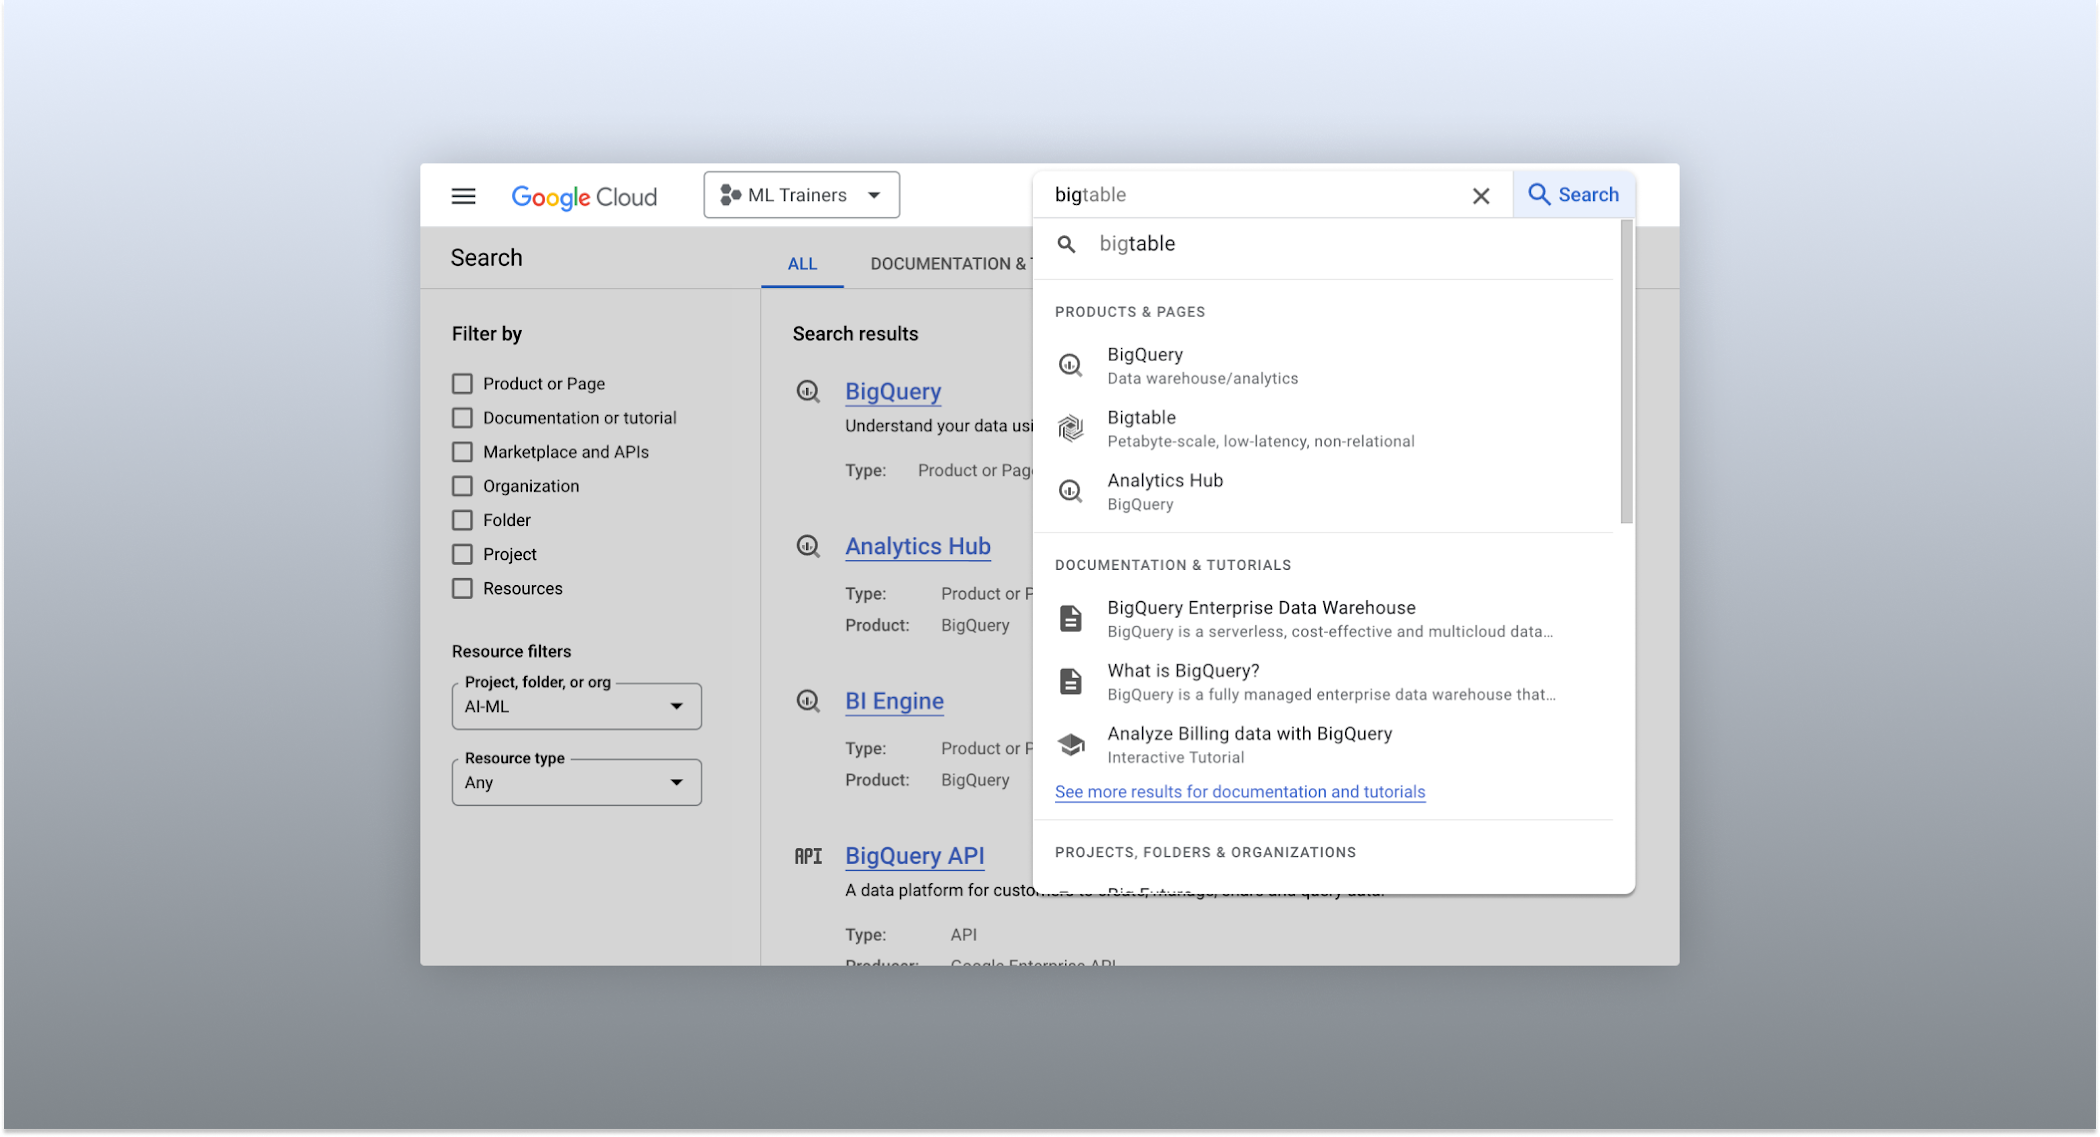Click the Bigtable hexagon icon
Viewport: 2100px width, 1137px height.
pos(1071,429)
